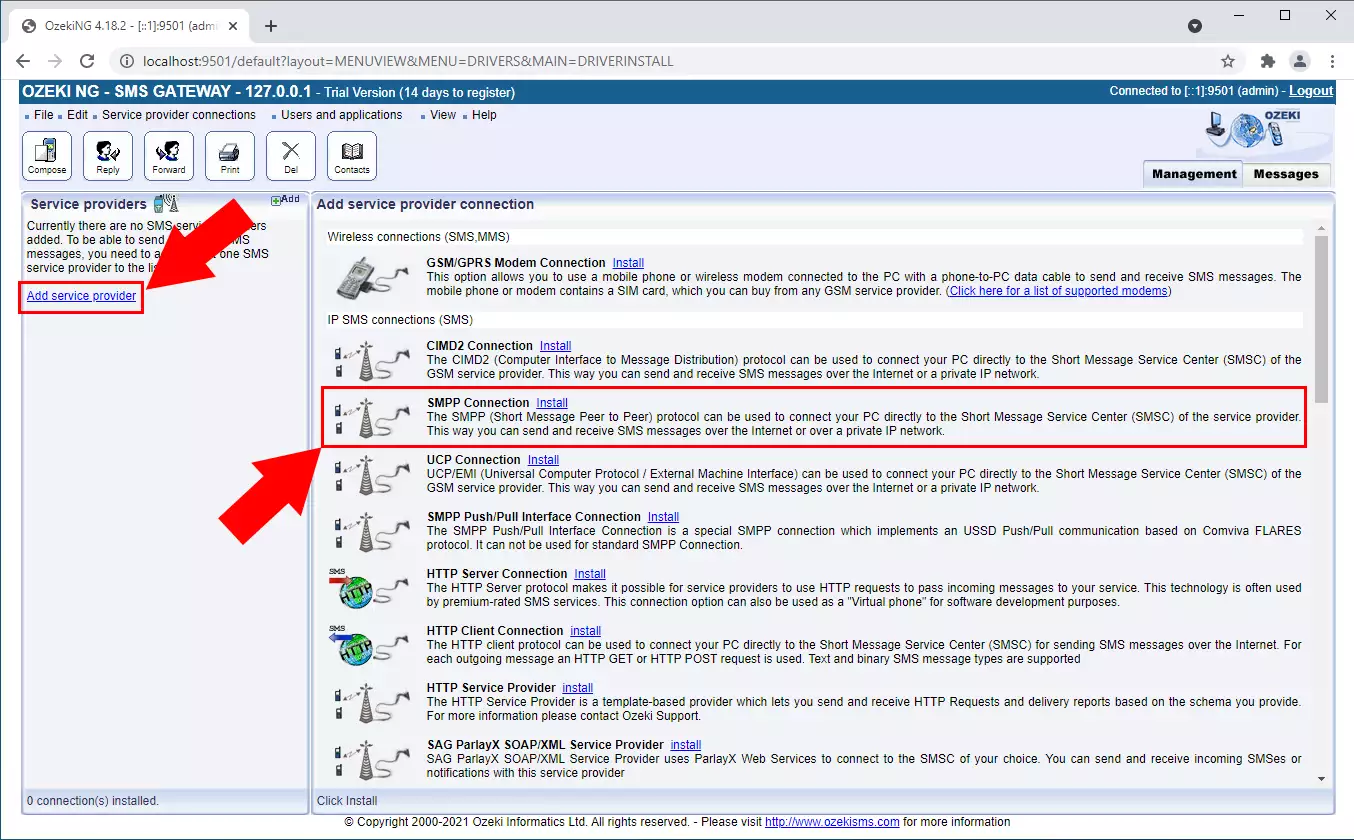This screenshot has width=1354, height=840.
Task: Install UCP Connection
Action: click(x=543, y=460)
